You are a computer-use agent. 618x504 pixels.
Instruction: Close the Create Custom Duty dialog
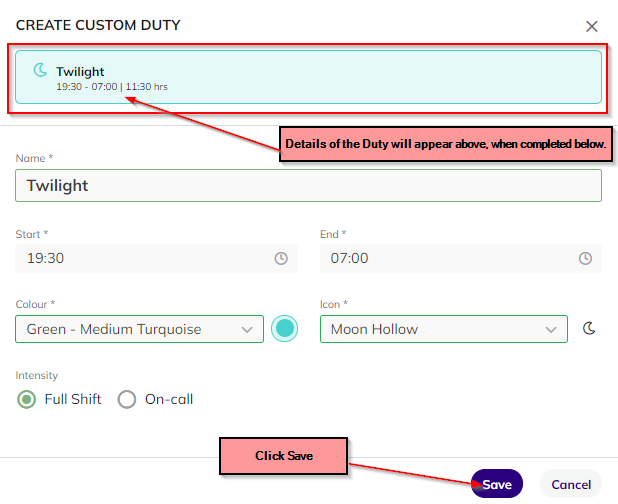click(591, 26)
